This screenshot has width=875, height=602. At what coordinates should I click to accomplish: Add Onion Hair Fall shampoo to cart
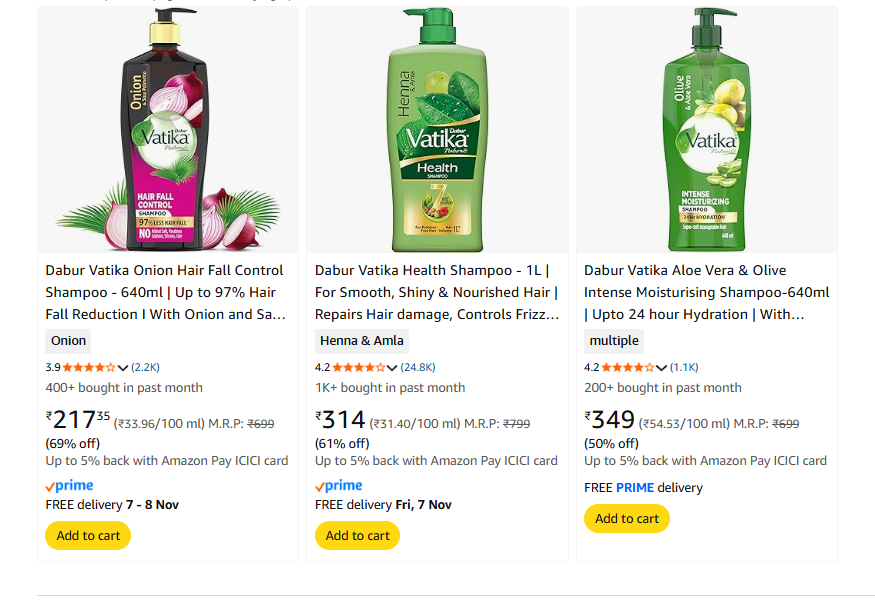point(88,535)
